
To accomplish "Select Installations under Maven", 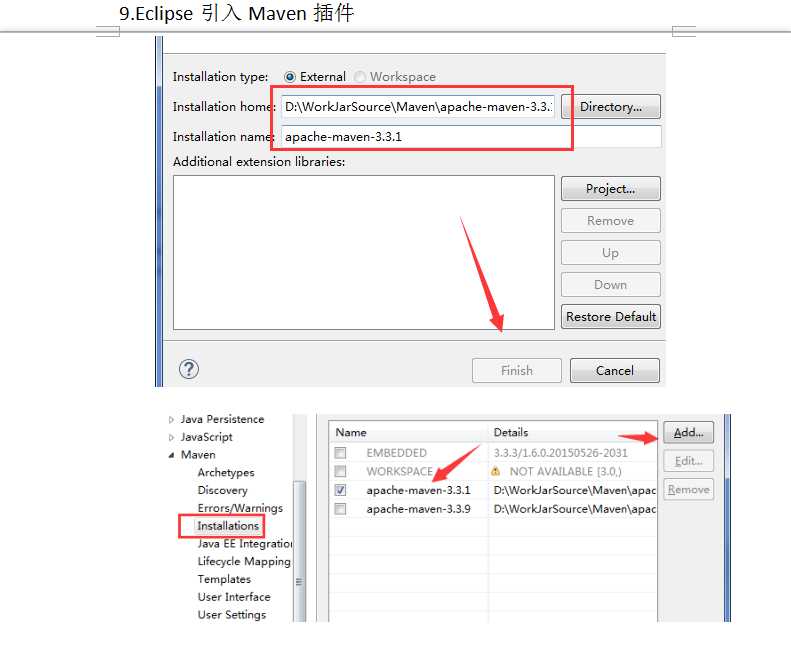I will [x=228, y=526].
